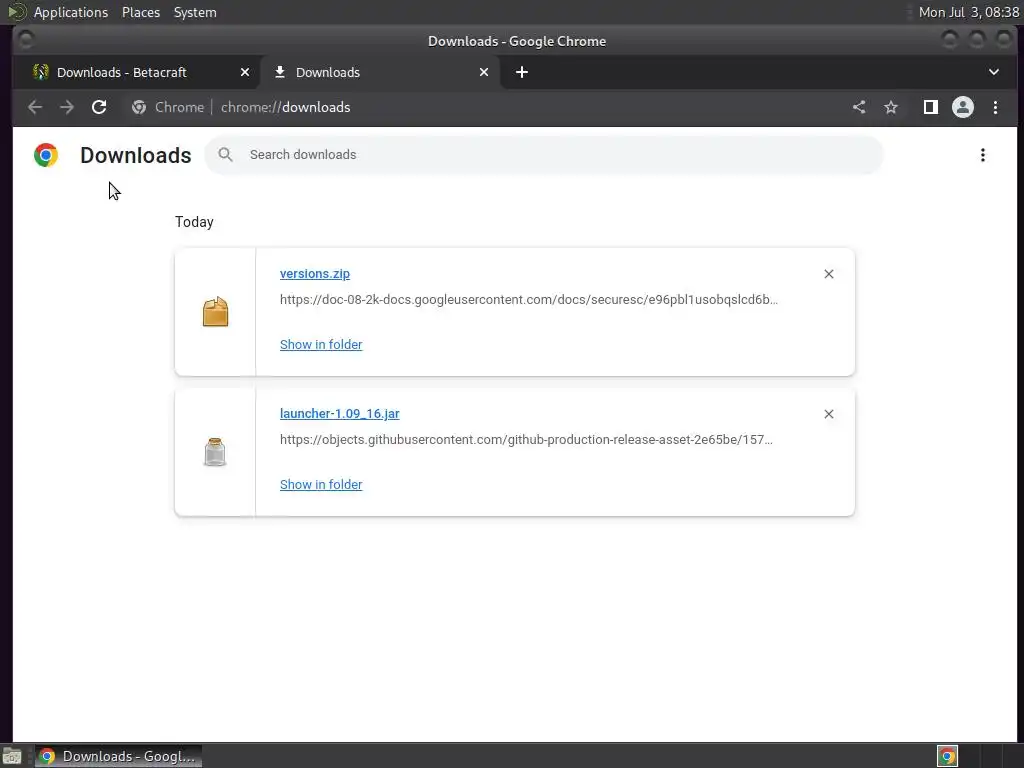This screenshot has width=1024, height=768.
Task: Click the Chrome icon in the workspace switcher
Action: click(x=947, y=756)
